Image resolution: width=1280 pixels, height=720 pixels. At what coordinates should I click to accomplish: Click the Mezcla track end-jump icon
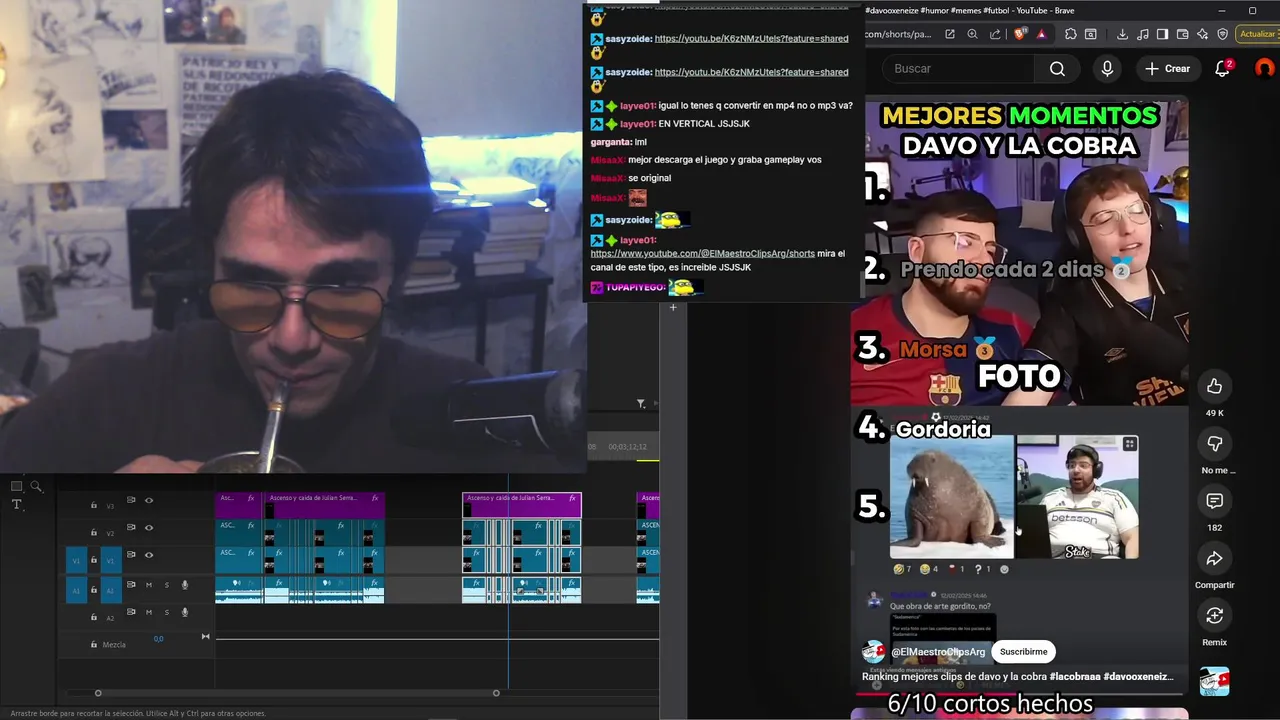(x=206, y=637)
